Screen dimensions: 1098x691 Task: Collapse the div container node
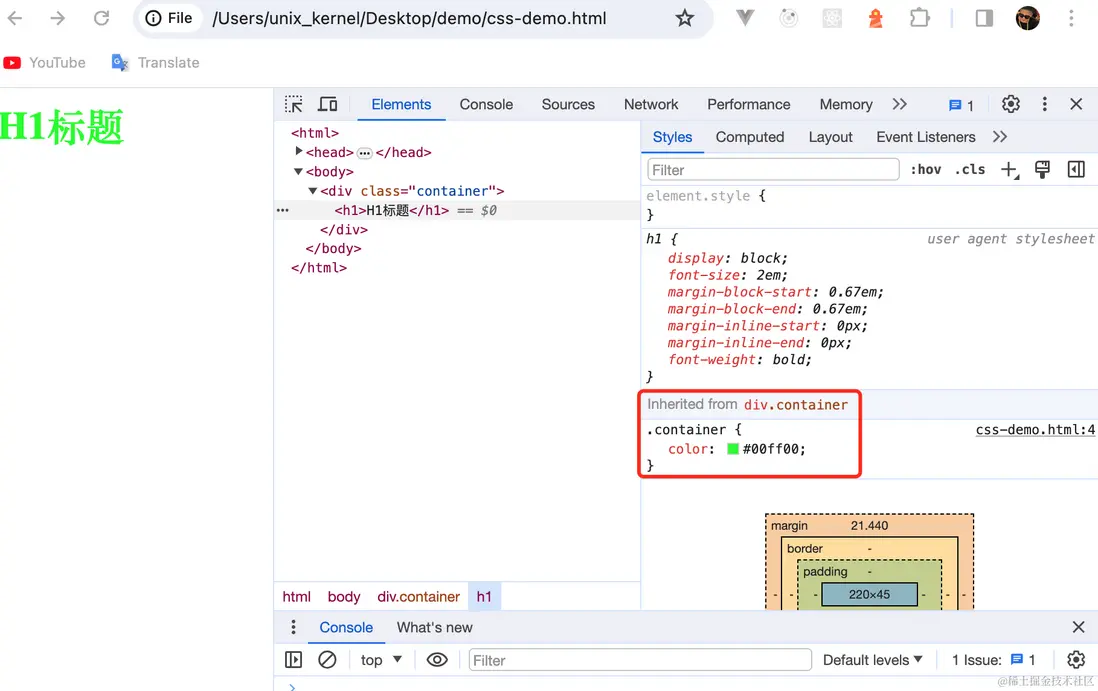[313, 191]
